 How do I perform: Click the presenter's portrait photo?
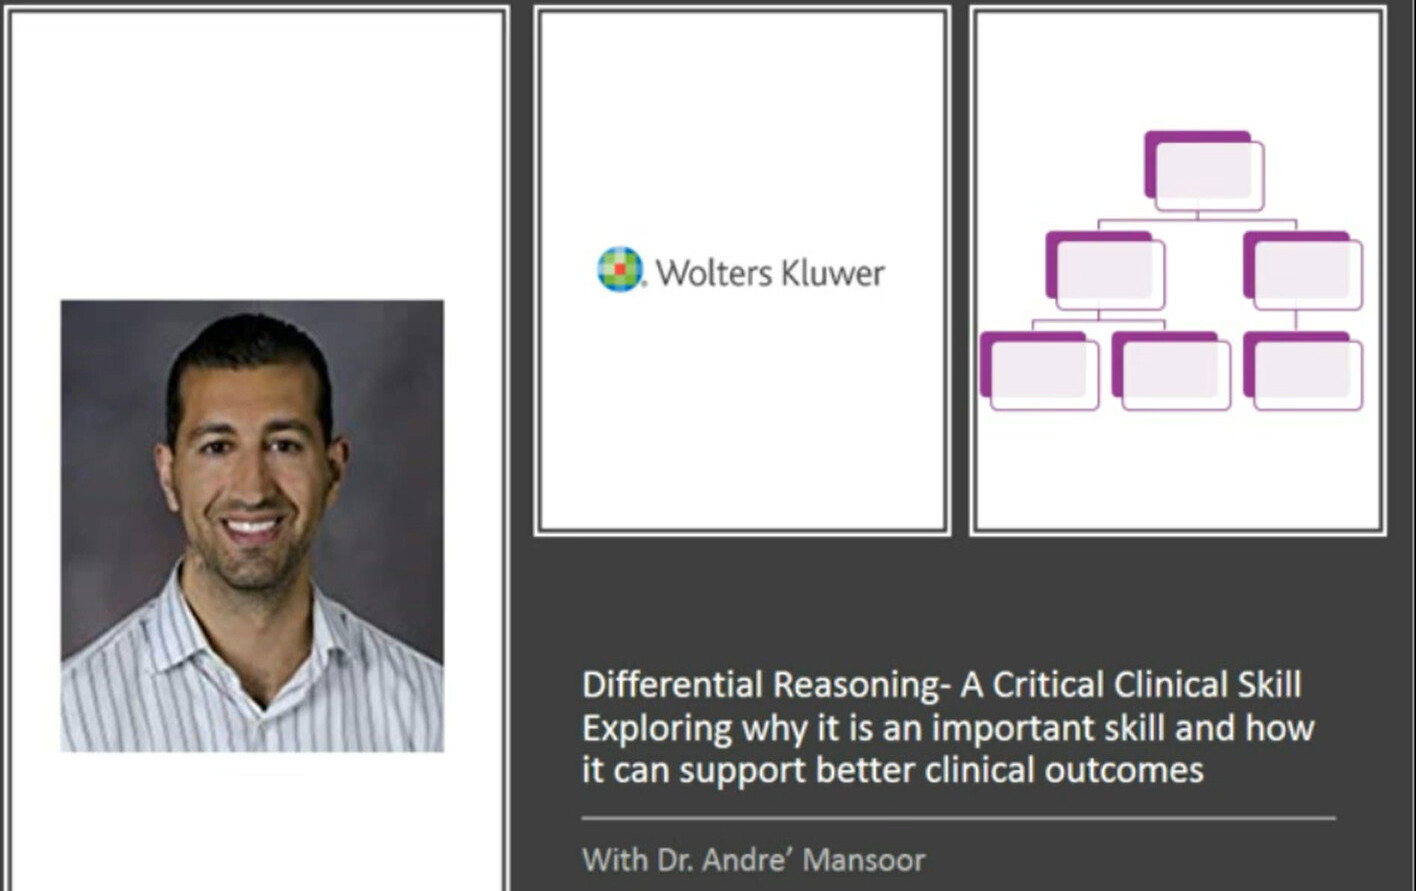point(252,525)
